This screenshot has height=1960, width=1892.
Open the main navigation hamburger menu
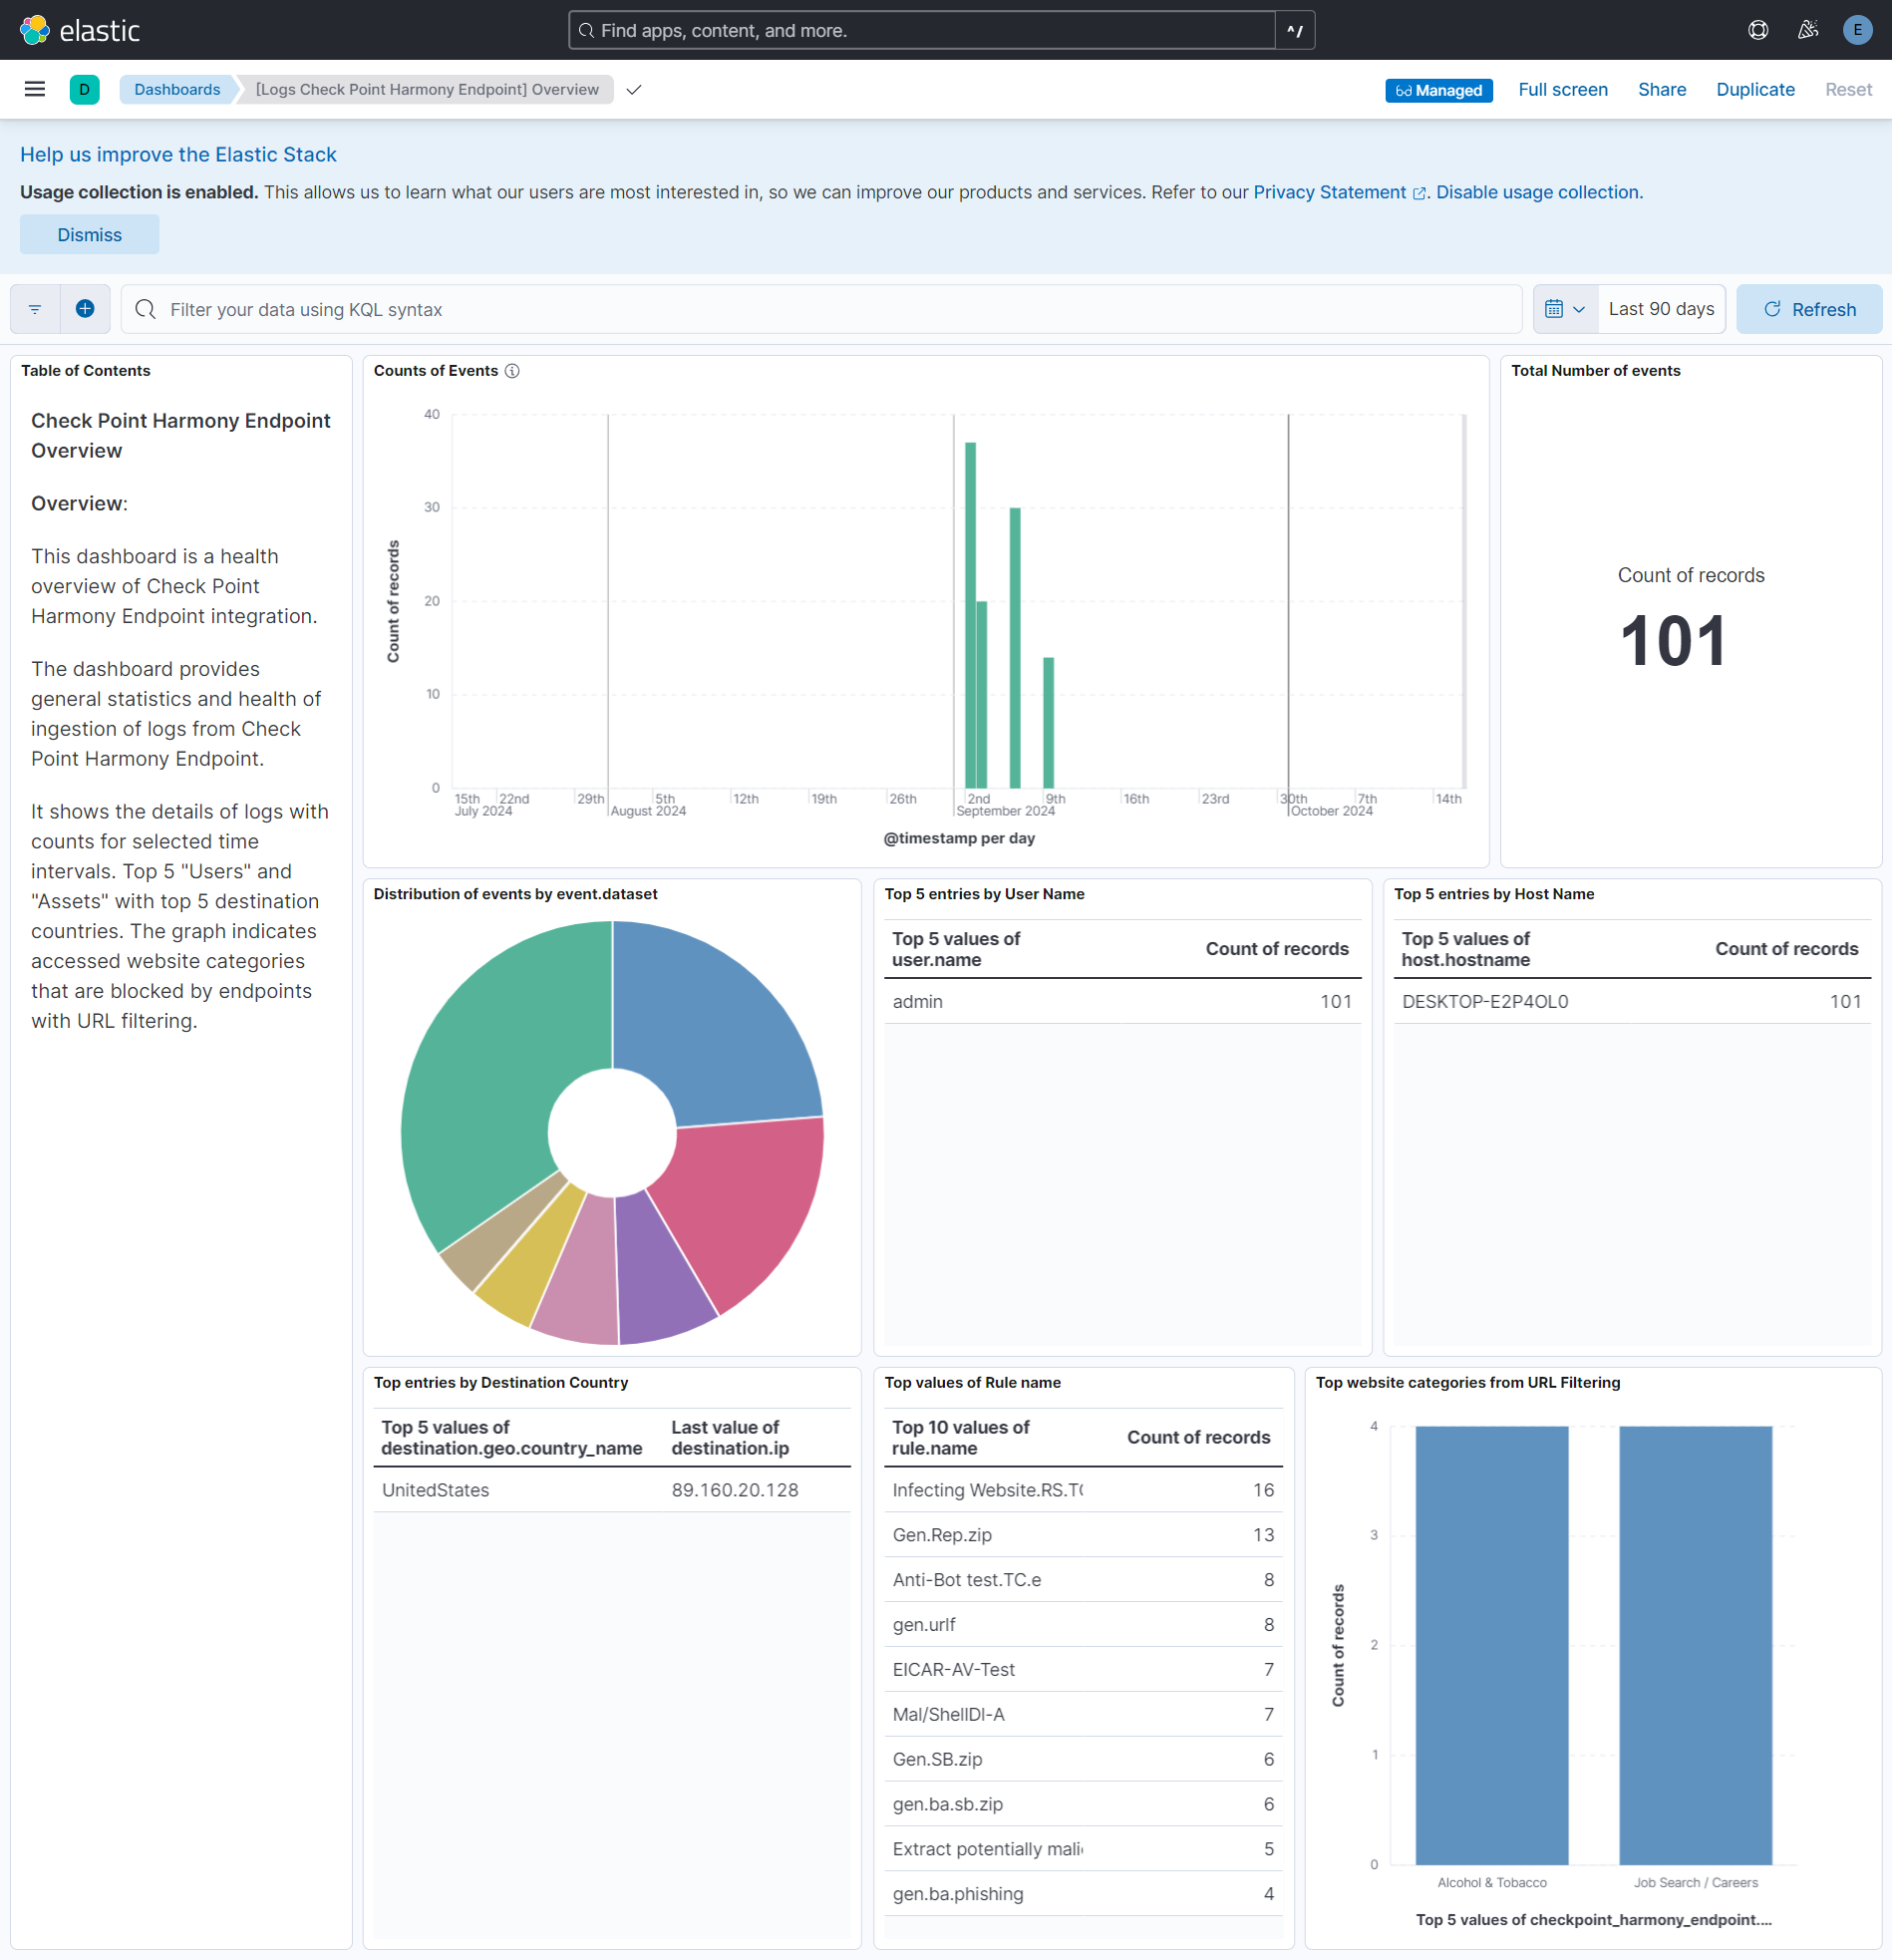34,89
